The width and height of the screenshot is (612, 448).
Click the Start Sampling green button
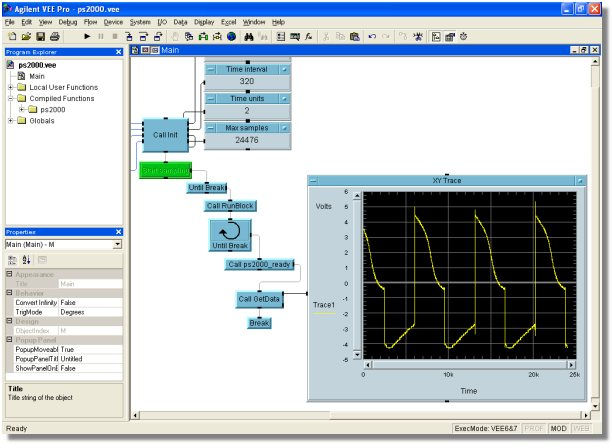(x=165, y=171)
